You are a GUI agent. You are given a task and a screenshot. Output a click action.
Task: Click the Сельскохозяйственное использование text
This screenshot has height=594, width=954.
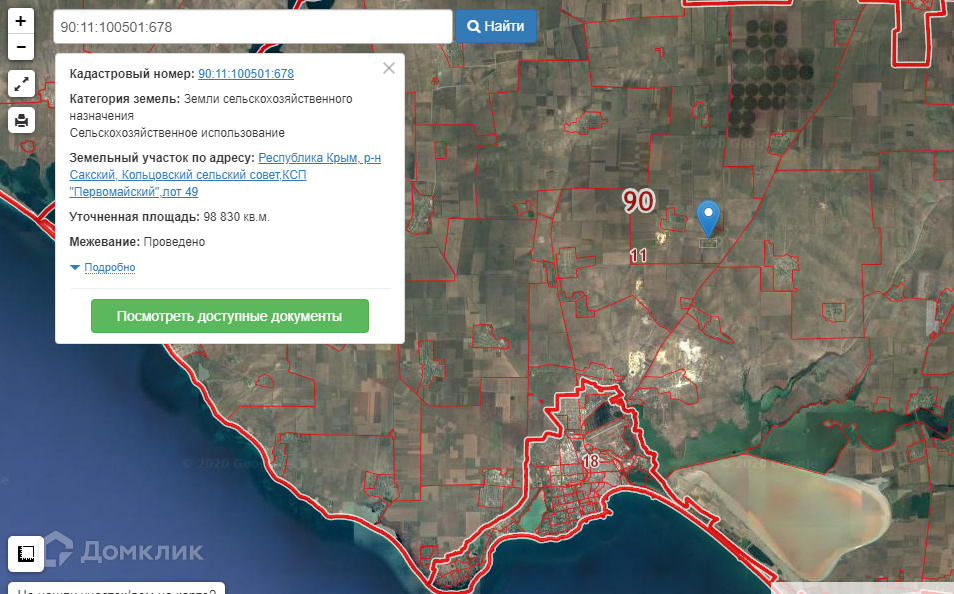coord(177,133)
